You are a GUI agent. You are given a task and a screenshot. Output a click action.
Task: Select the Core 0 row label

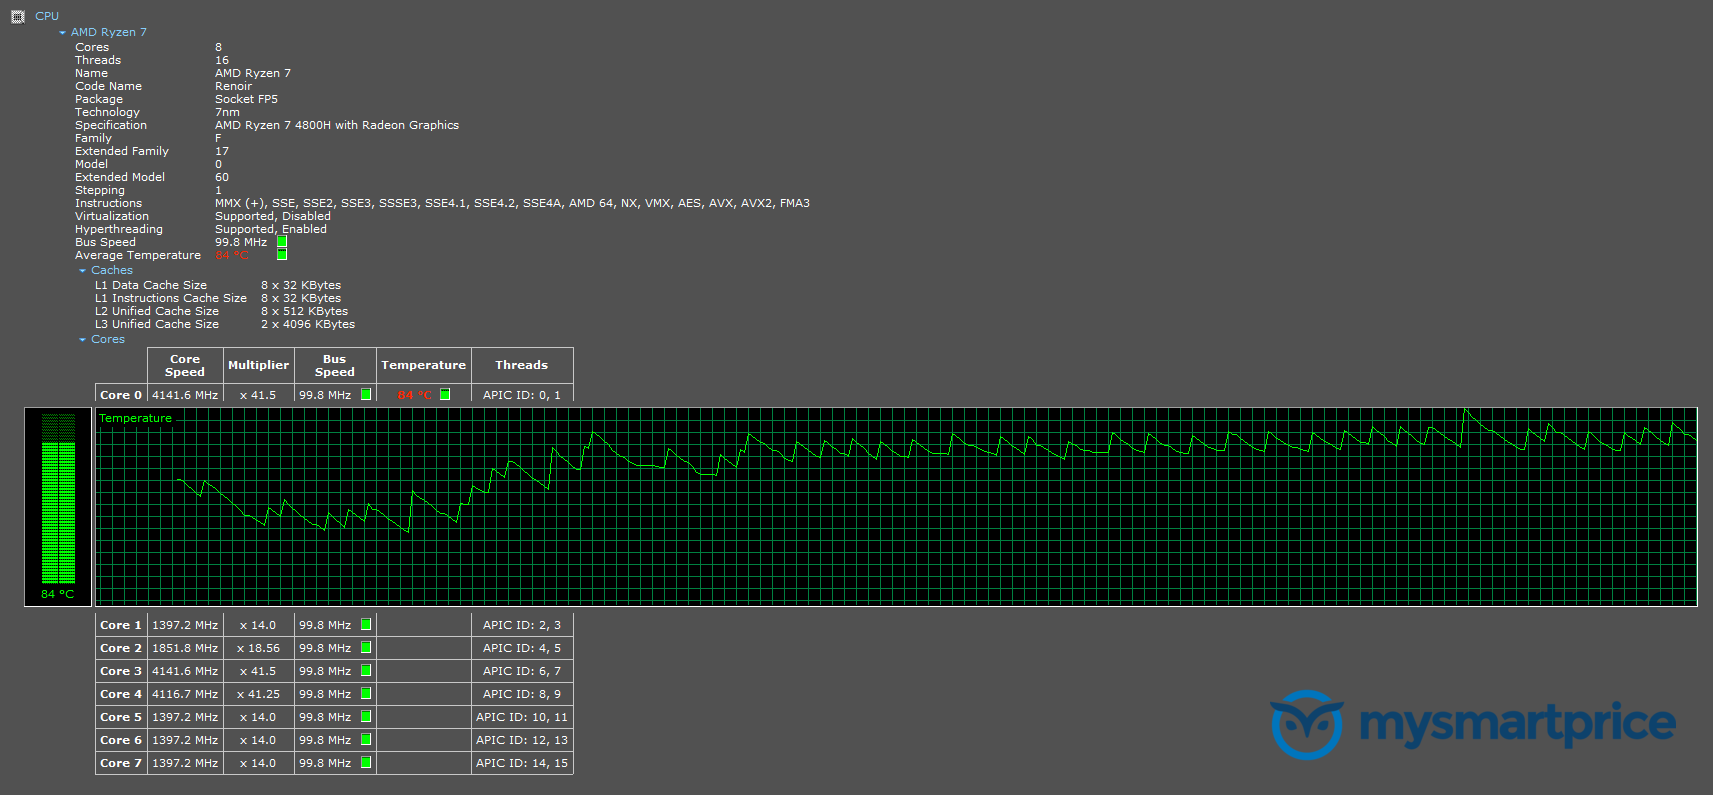pos(121,395)
